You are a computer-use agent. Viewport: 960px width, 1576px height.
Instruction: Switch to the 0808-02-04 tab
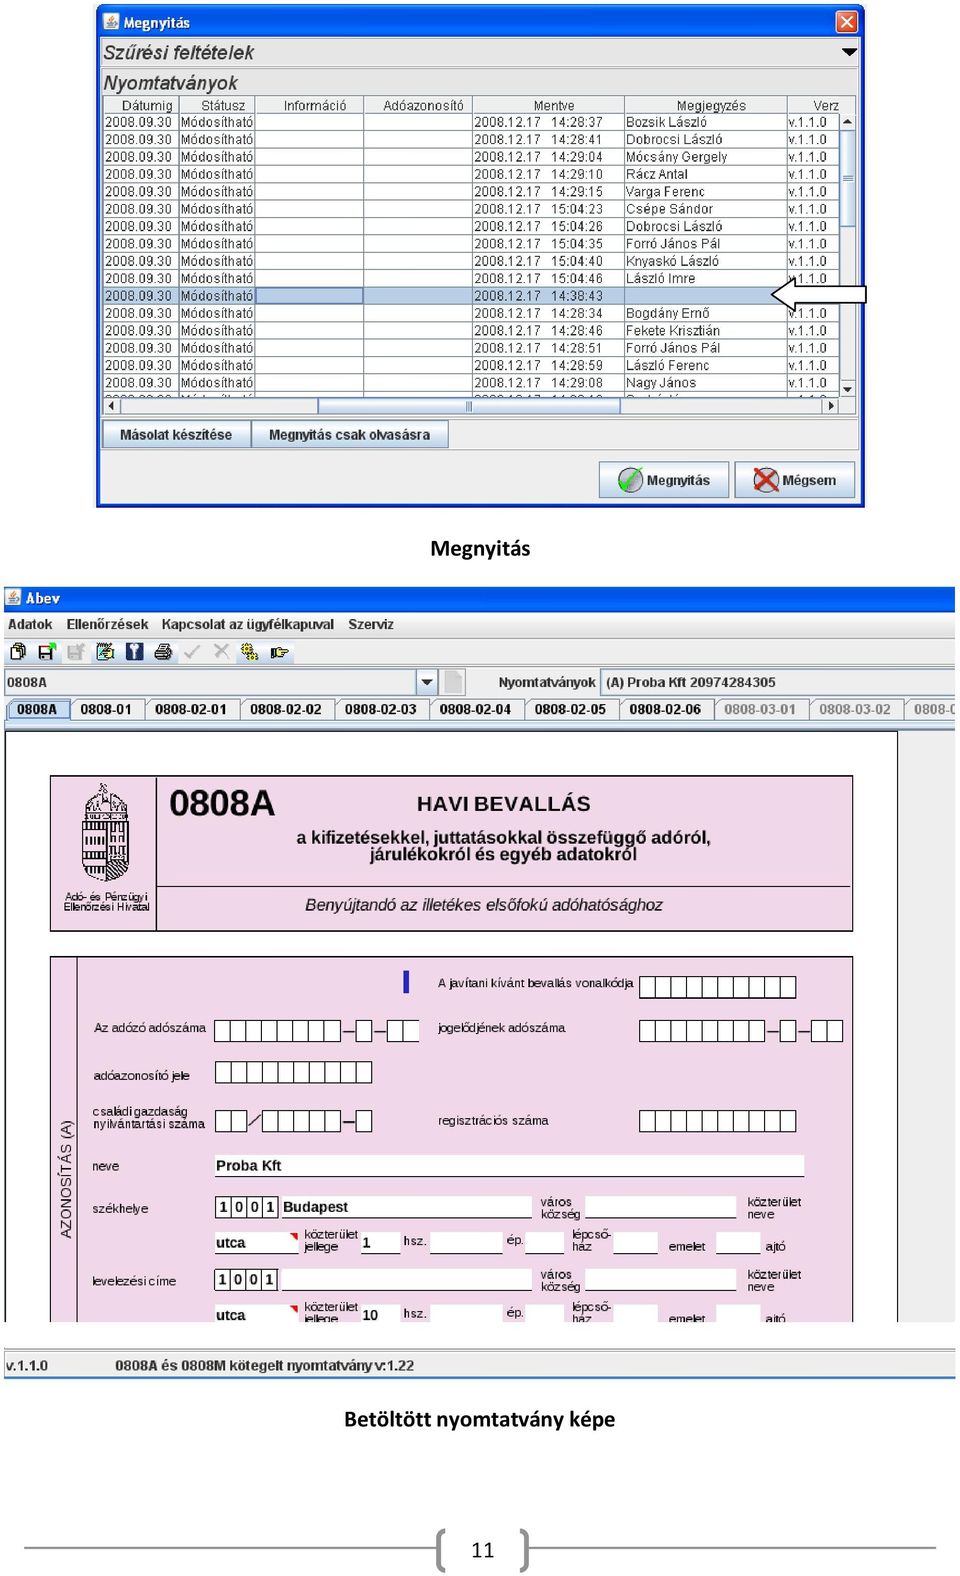coord(475,709)
